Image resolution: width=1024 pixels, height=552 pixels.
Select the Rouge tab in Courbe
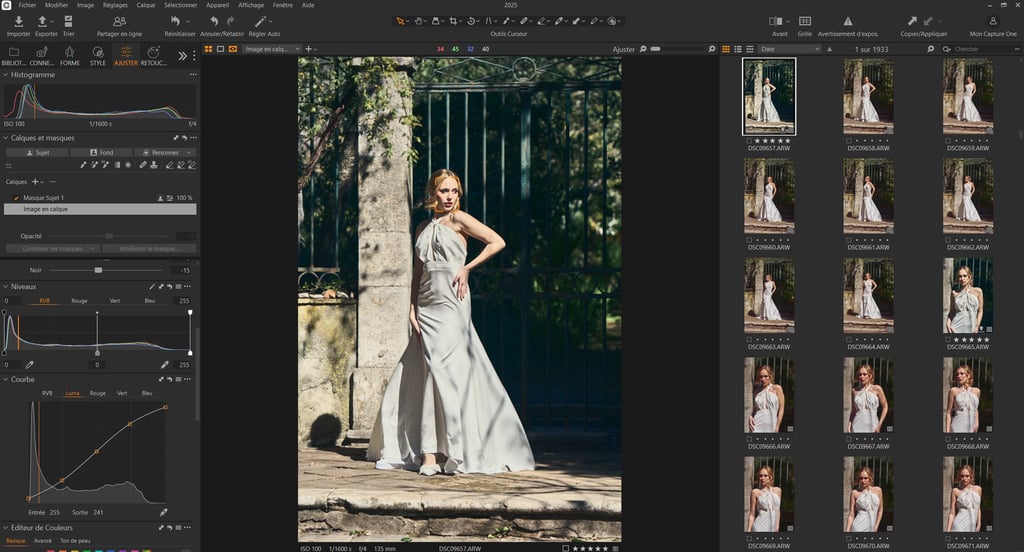click(97, 393)
